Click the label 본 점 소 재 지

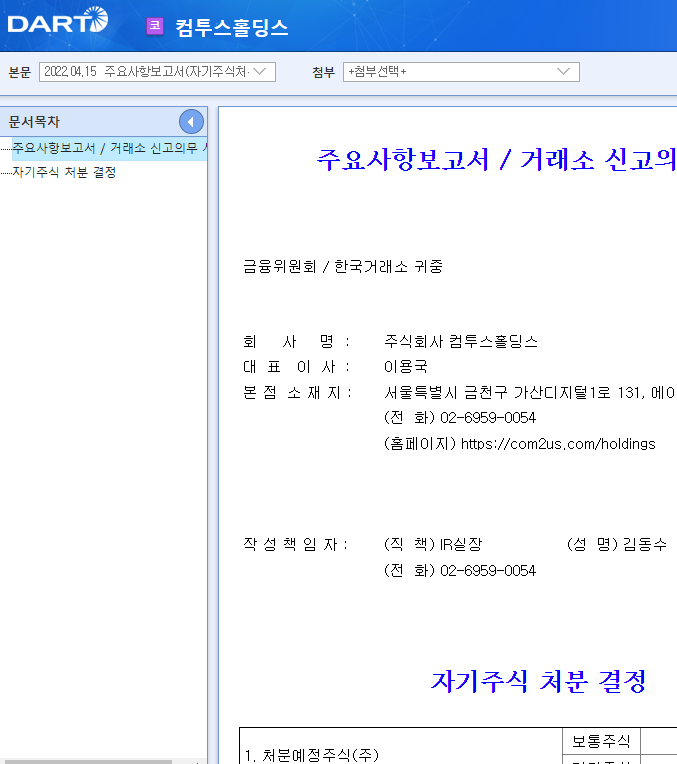pos(297,392)
